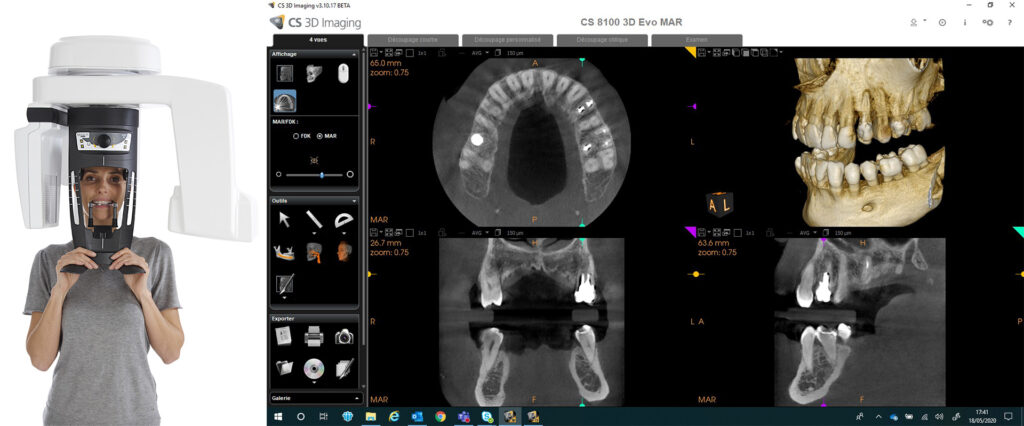The image size is (1024, 426).
Task: Open the Examen tab
Action: [697, 40]
